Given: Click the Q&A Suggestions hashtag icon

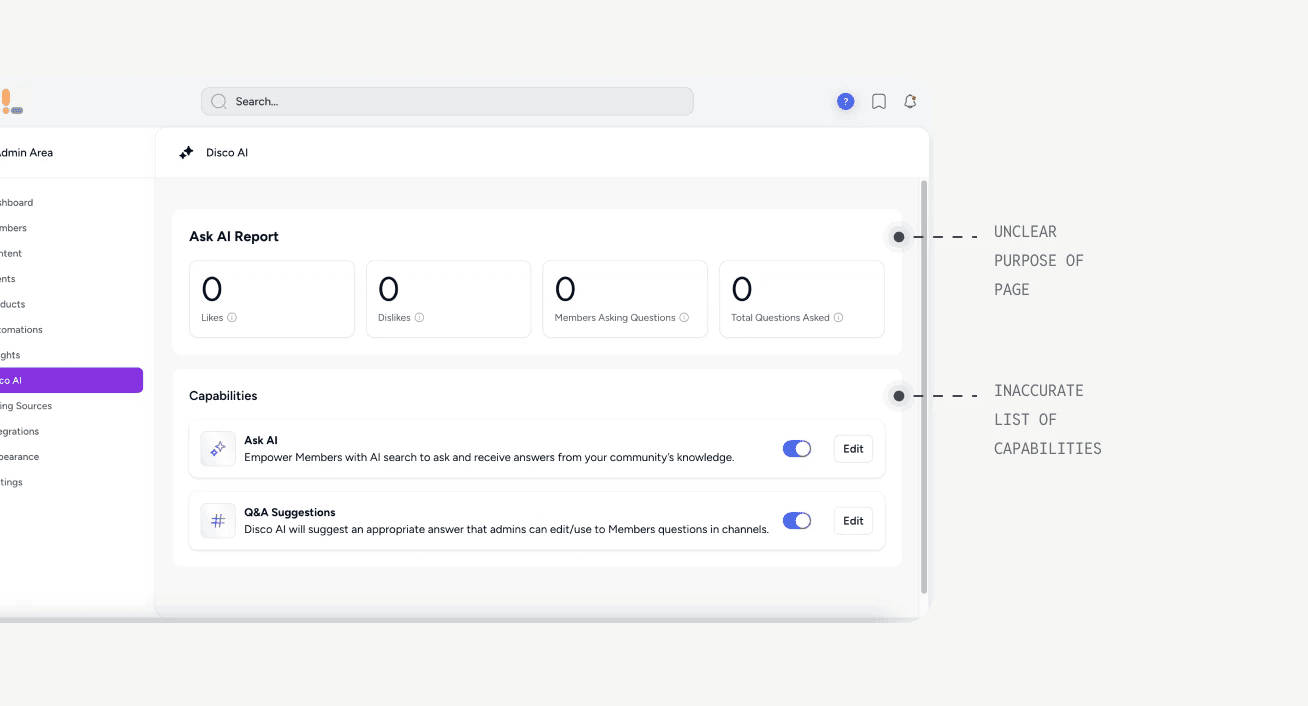Looking at the screenshot, I should 218,521.
